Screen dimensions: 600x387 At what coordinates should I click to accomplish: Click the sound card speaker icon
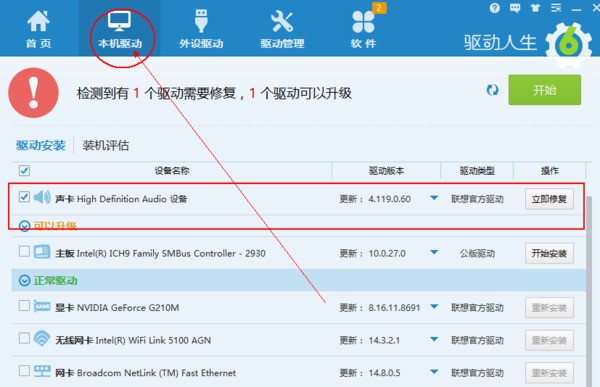click(x=42, y=198)
